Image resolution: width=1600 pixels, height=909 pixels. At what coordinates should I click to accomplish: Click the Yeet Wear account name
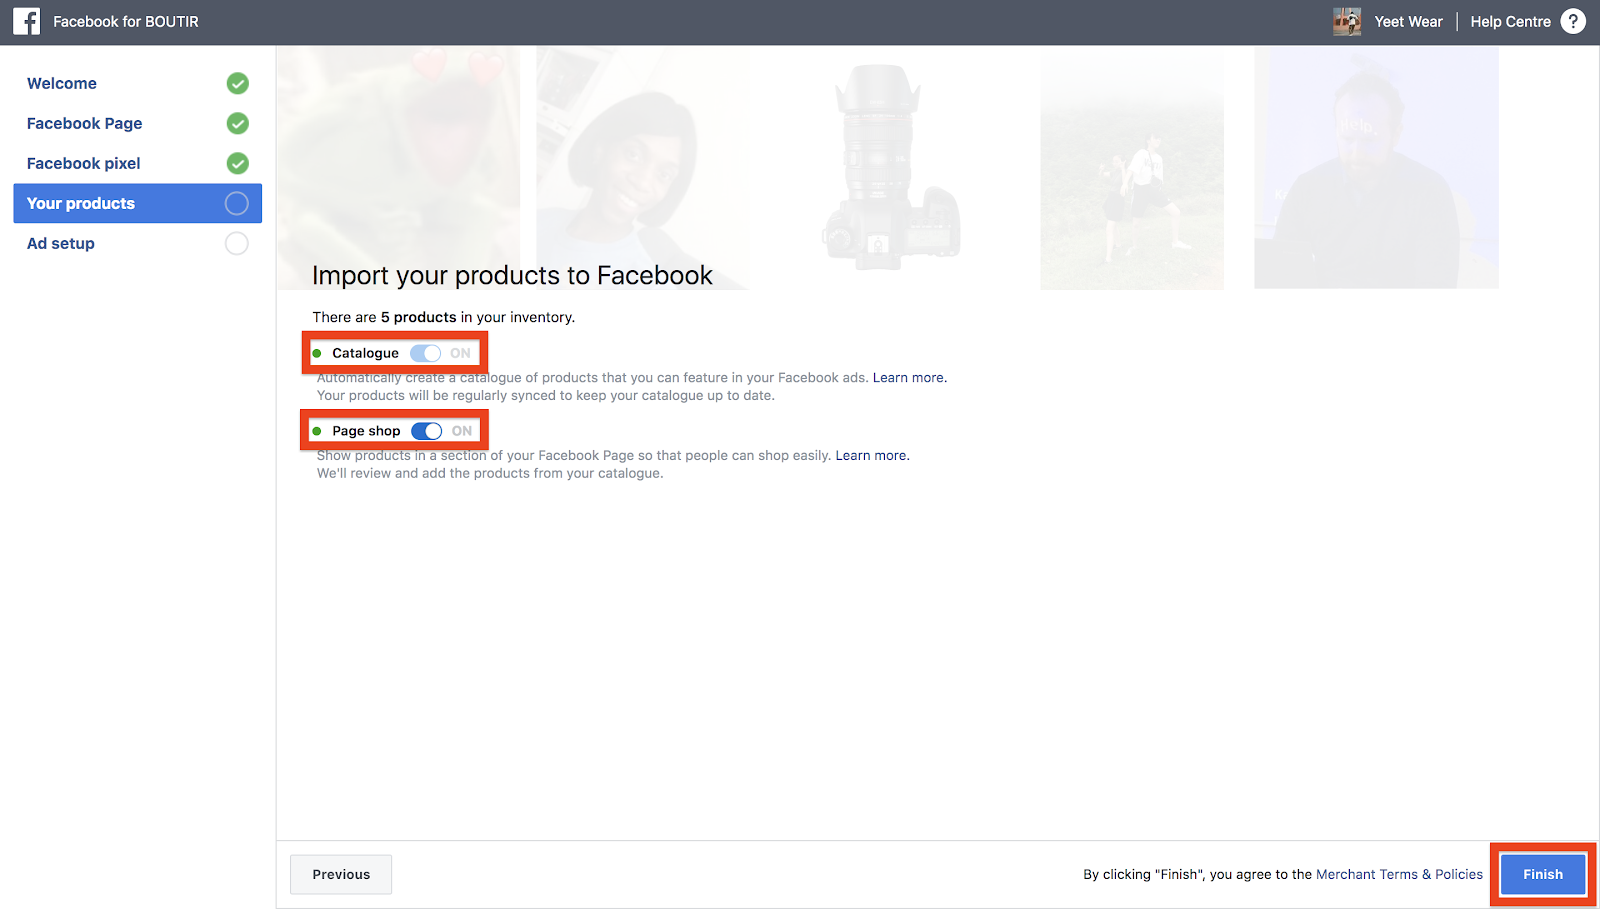(x=1408, y=21)
